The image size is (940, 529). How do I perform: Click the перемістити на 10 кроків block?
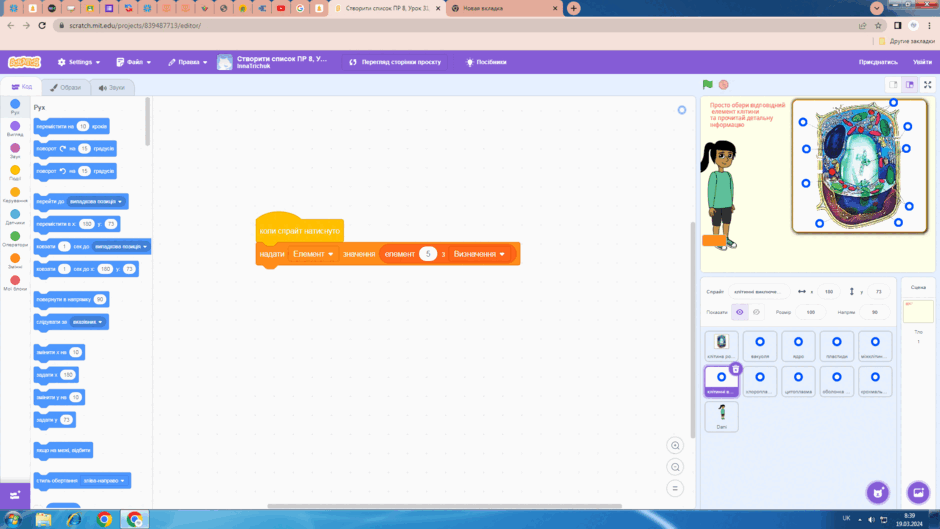point(71,127)
